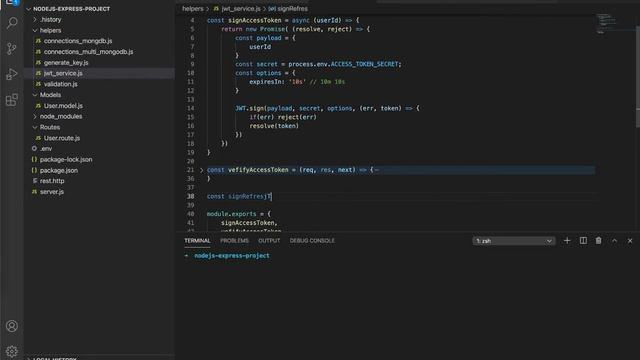Close the terminal panel
This screenshot has width=640, height=360.
(630, 241)
